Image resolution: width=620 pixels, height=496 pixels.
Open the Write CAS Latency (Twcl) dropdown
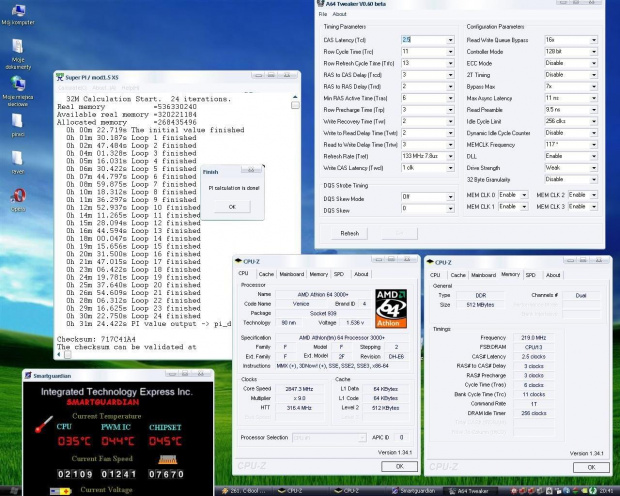450,168
